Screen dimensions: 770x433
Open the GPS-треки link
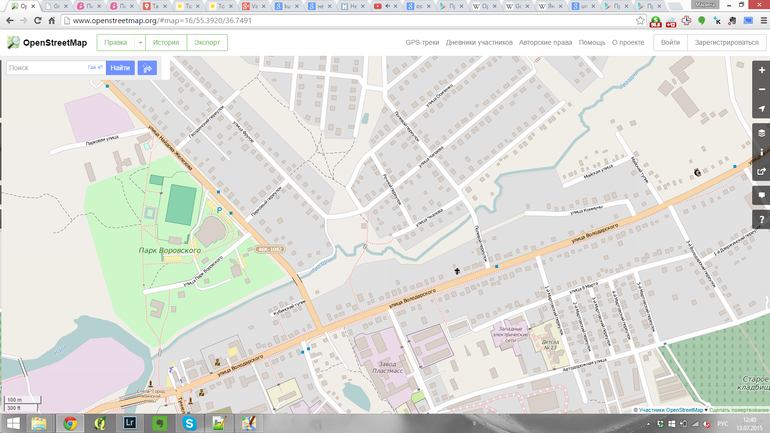pyautogui.click(x=422, y=43)
